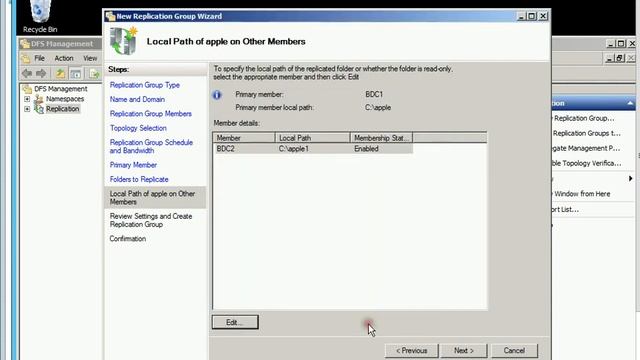The height and width of the screenshot is (360, 640).
Task: Click the Enabled membership status cell
Action: [x=366, y=149]
